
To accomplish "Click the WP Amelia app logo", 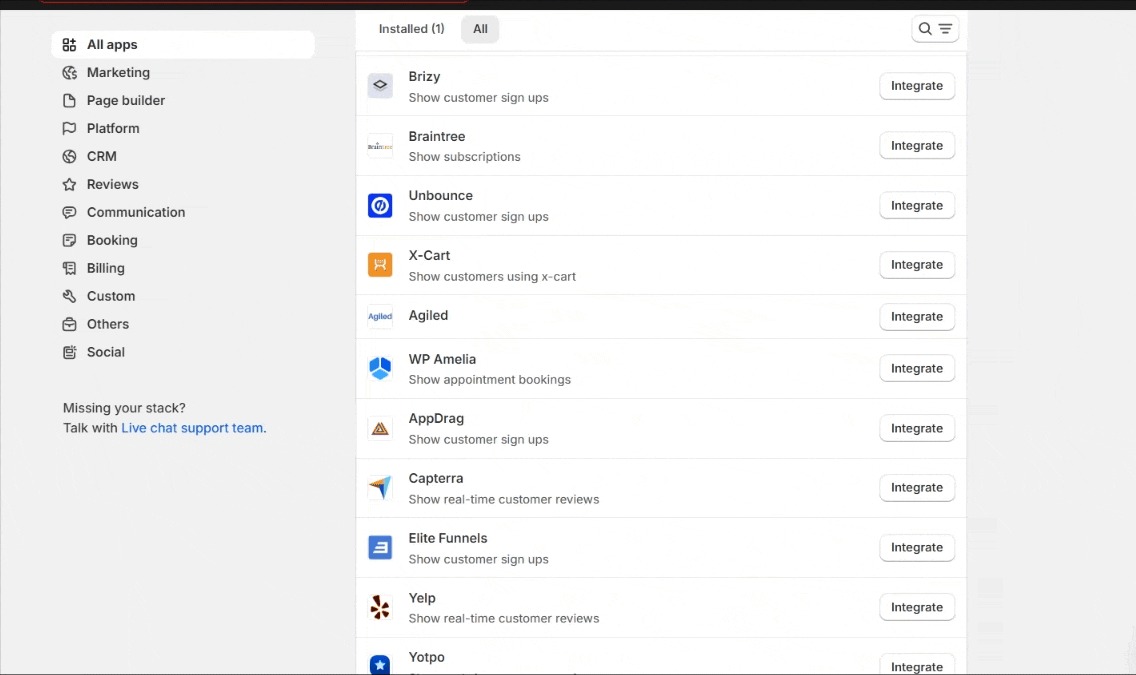I will [380, 369].
